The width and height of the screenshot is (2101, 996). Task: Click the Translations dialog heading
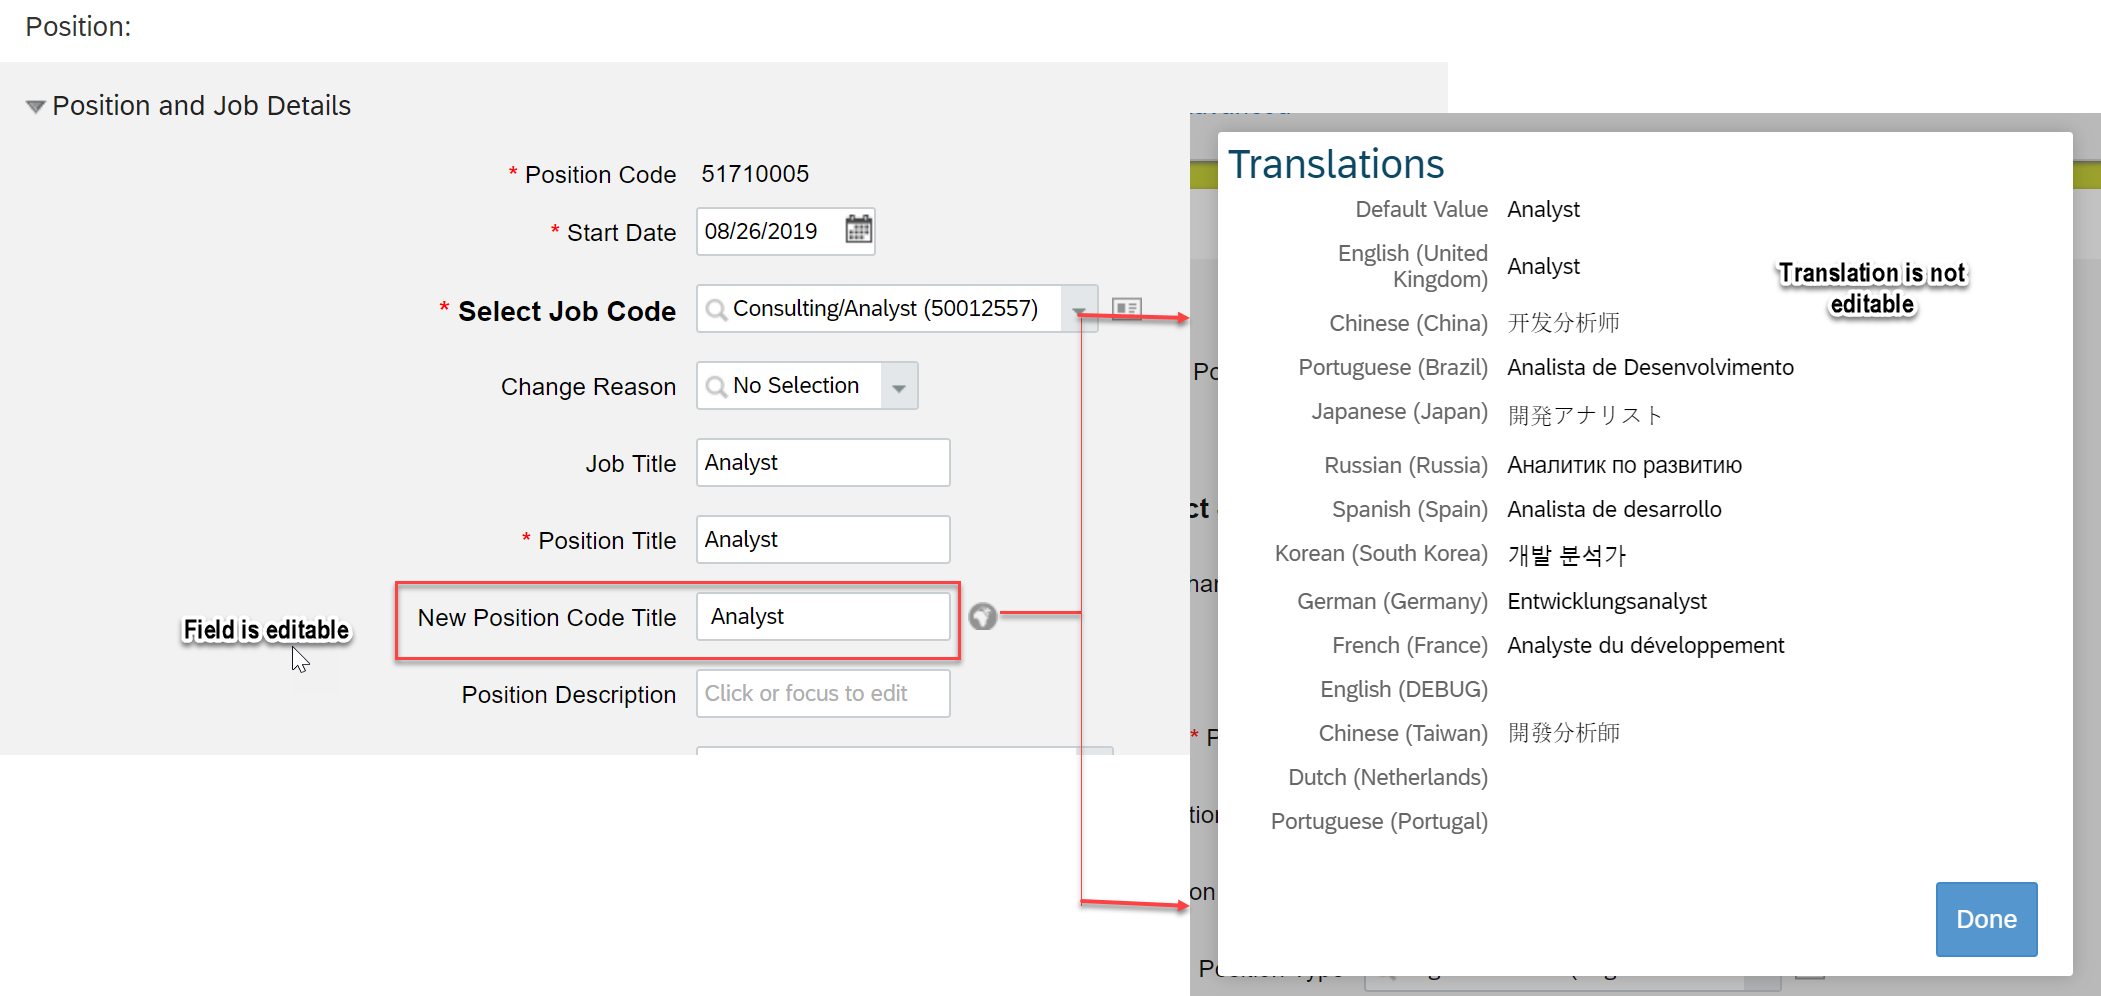click(1335, 164)
